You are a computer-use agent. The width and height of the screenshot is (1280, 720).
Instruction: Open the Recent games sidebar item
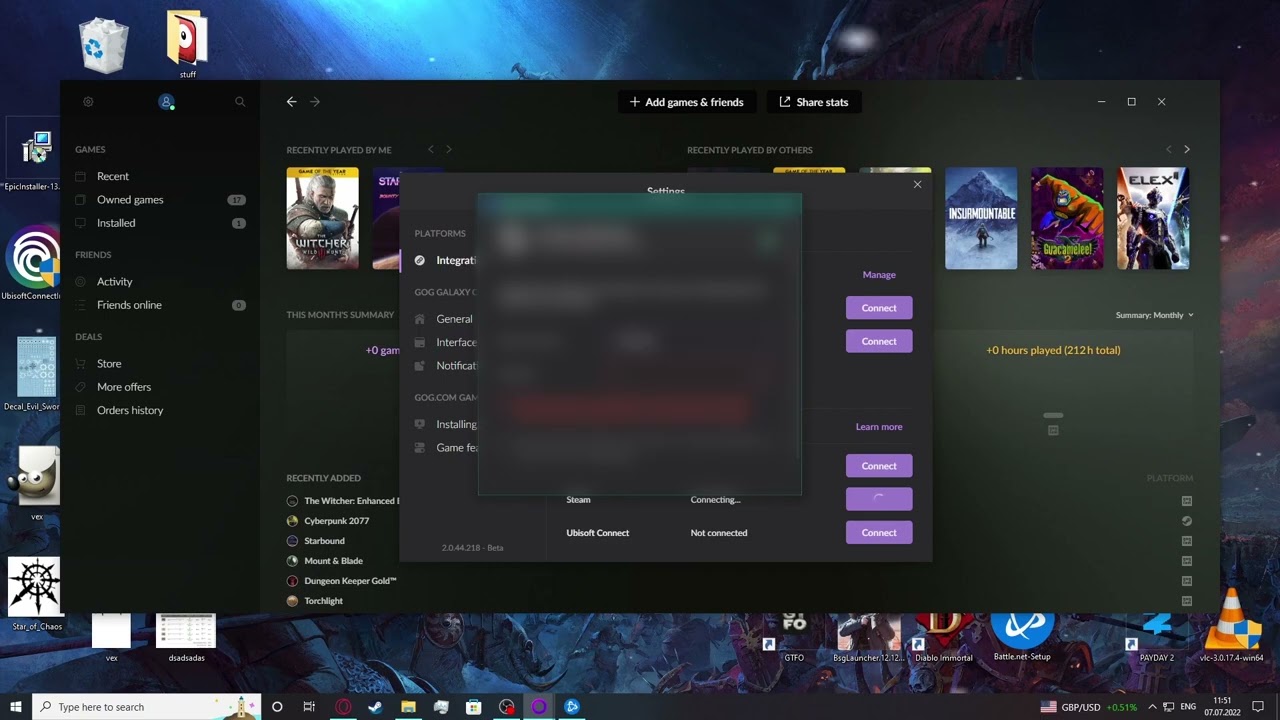click(113, 176)
